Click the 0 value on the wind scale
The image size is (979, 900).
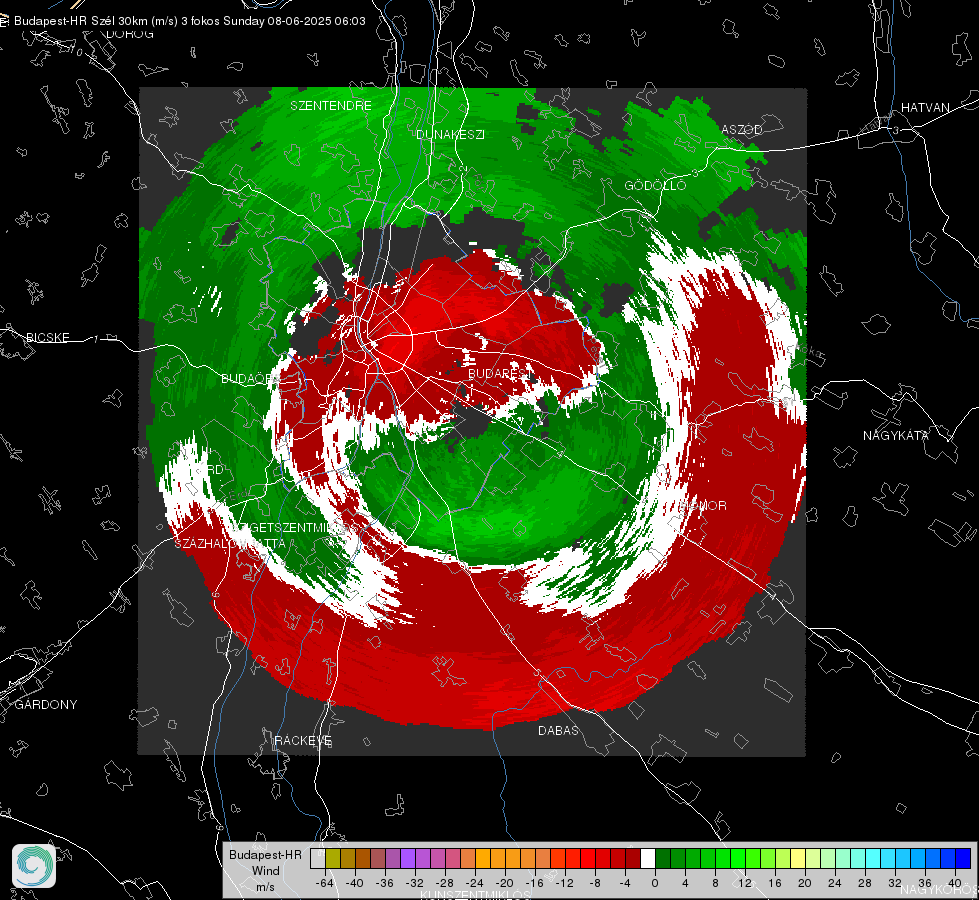[x=655, y=883]
